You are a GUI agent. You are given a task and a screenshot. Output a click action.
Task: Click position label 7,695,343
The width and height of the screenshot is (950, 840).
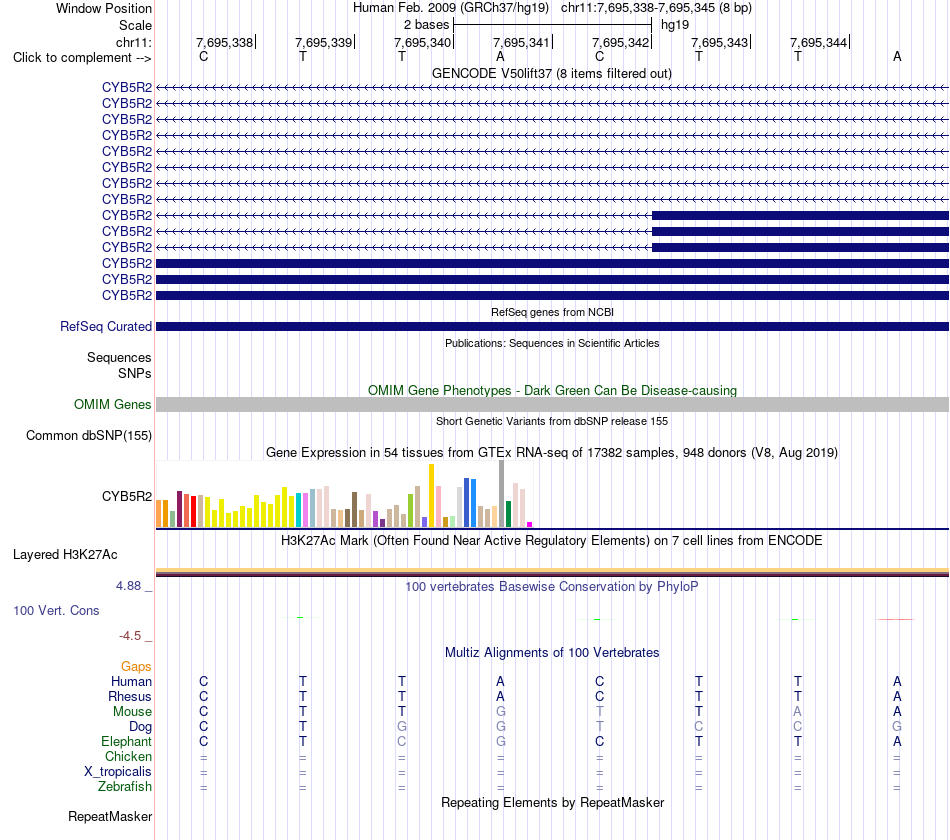click(720, 42)
